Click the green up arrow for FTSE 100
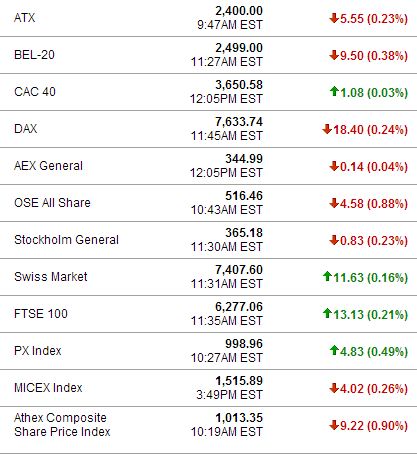417x456 pixels. click(327, 313)
